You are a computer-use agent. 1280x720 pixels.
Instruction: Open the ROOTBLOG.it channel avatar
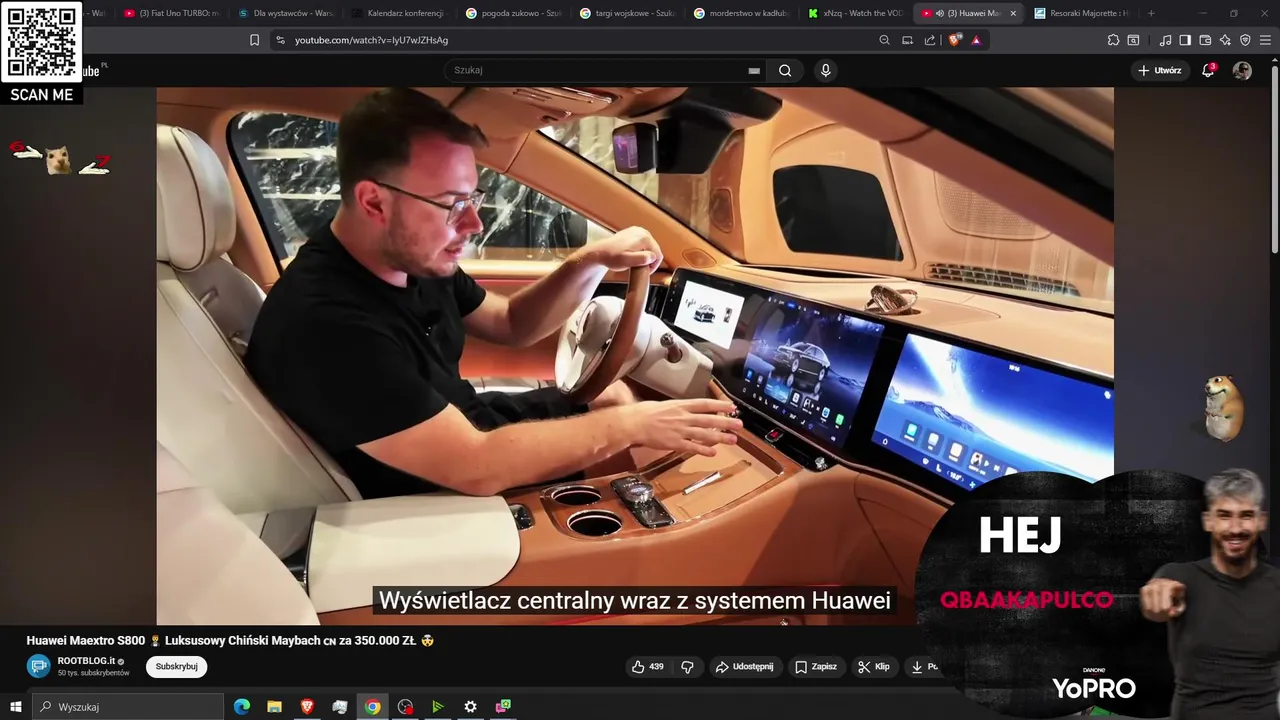click(x=38, y=666)
